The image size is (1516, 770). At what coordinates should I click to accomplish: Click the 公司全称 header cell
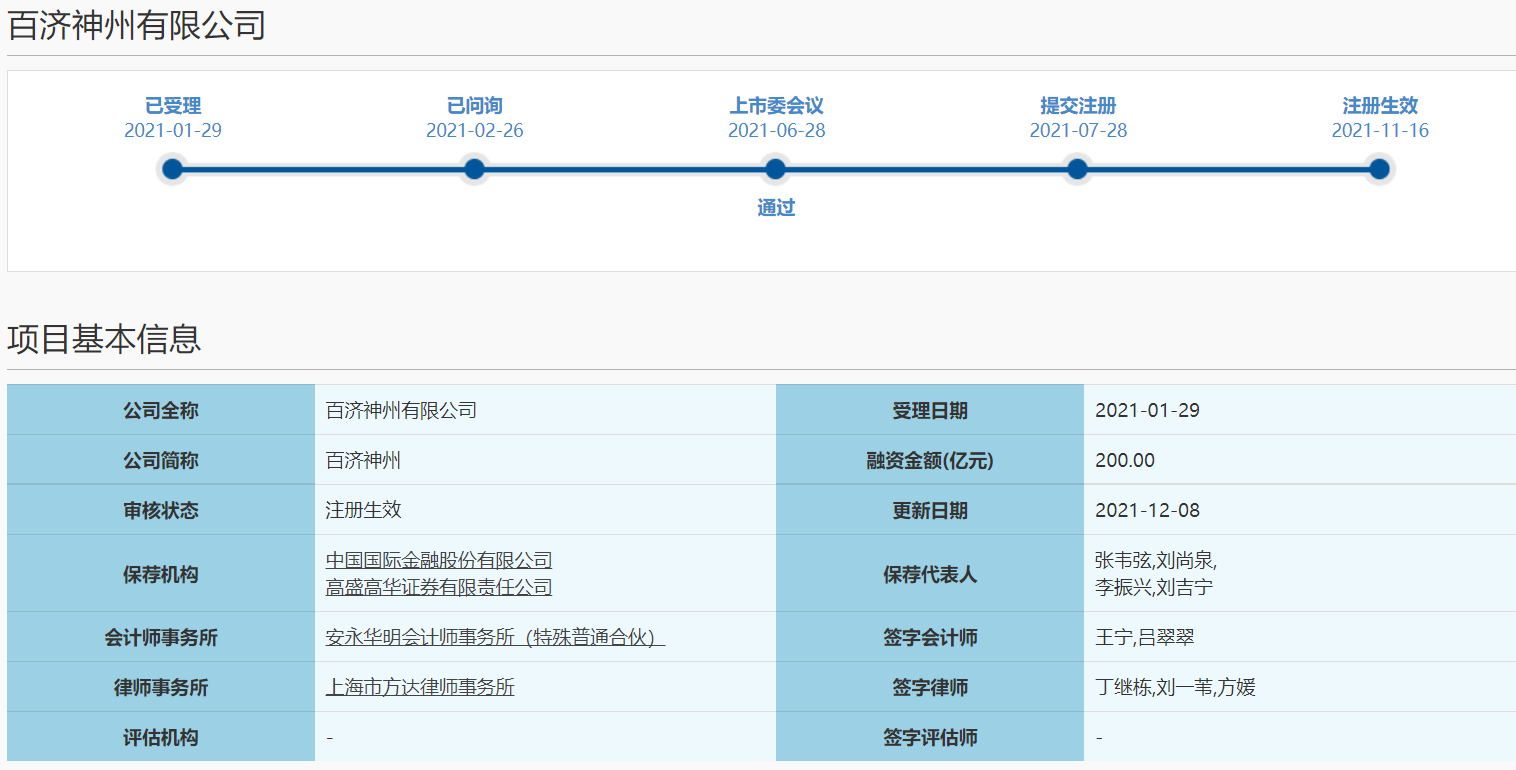click(x=161, y=410)
